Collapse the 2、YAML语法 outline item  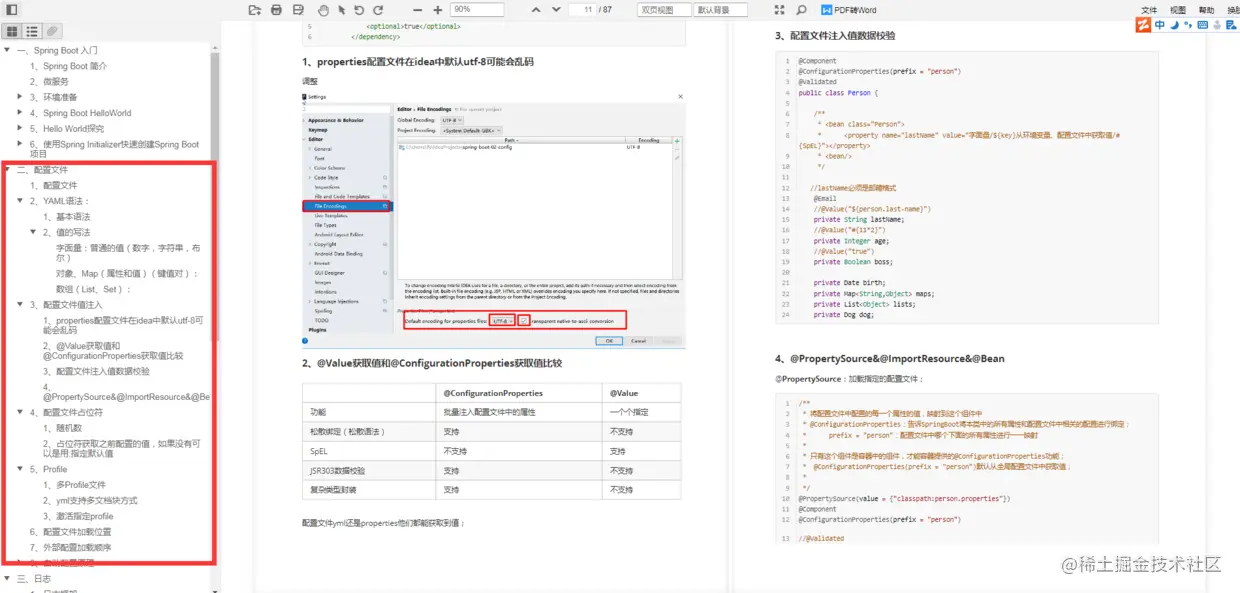[x=20, y=201]
